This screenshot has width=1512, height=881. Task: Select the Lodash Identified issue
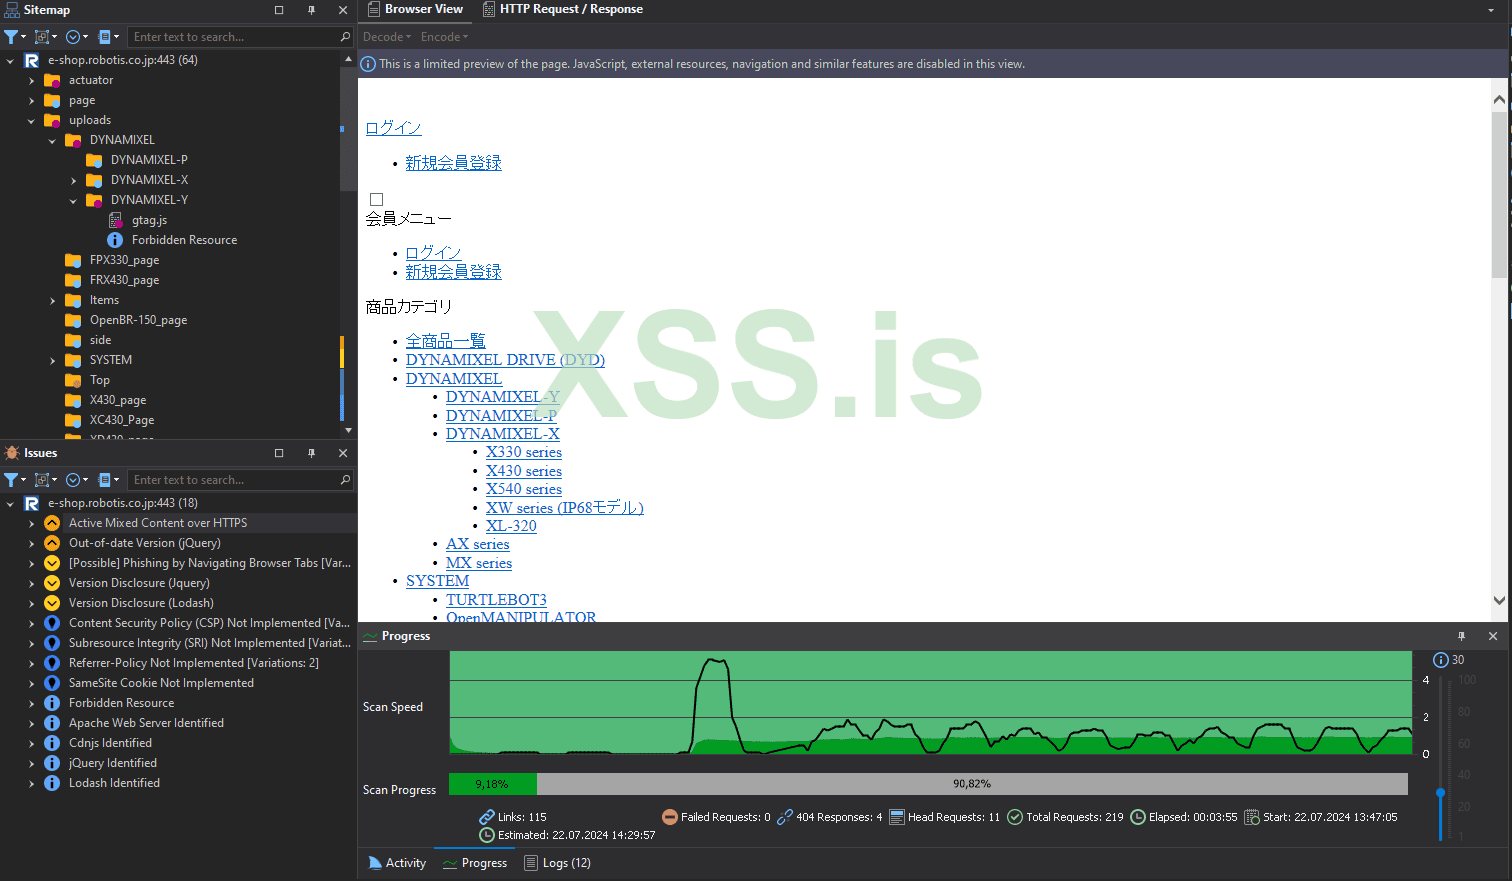click(114, 783)
